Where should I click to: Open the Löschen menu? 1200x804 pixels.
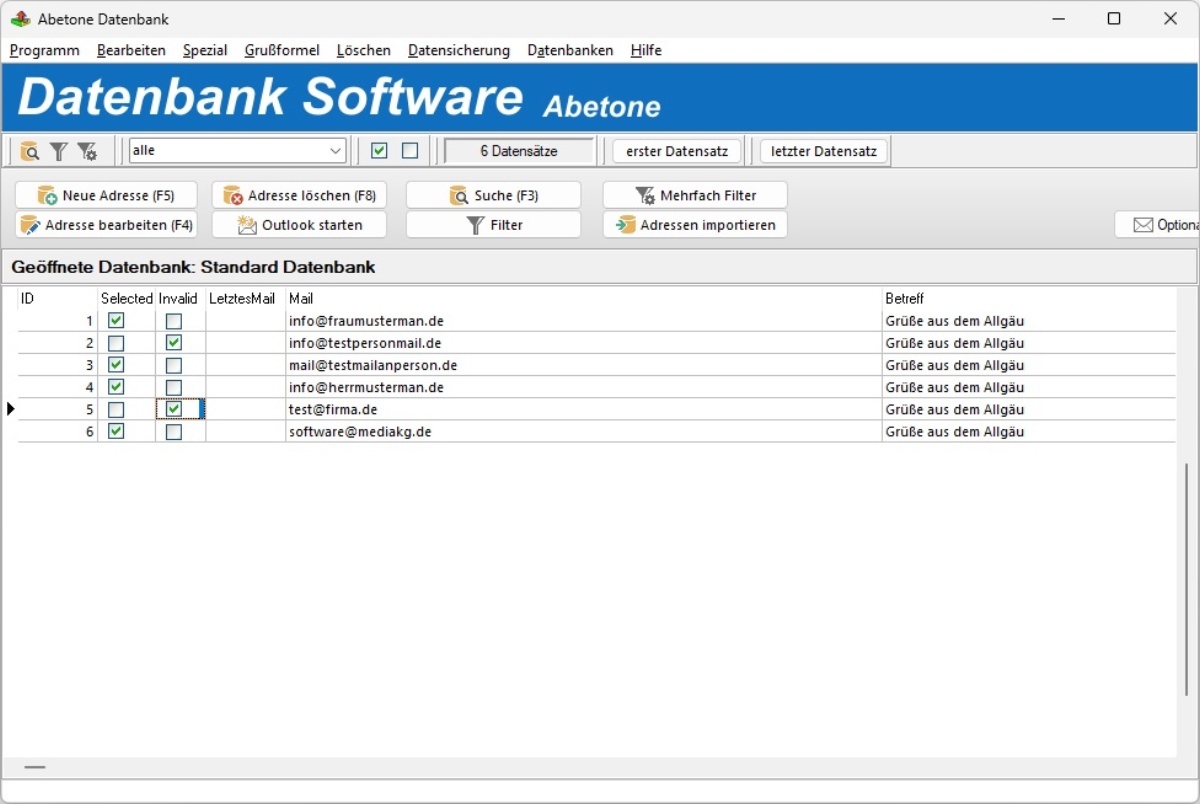[364, 50]
